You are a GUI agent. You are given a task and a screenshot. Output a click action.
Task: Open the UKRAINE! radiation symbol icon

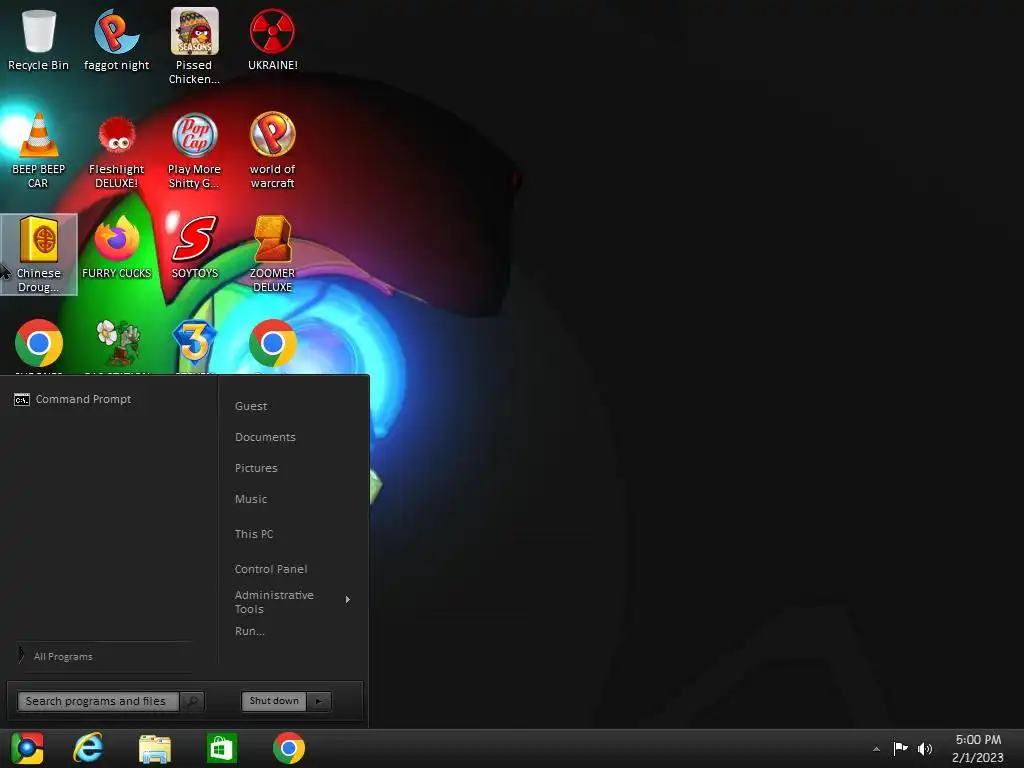272,40
